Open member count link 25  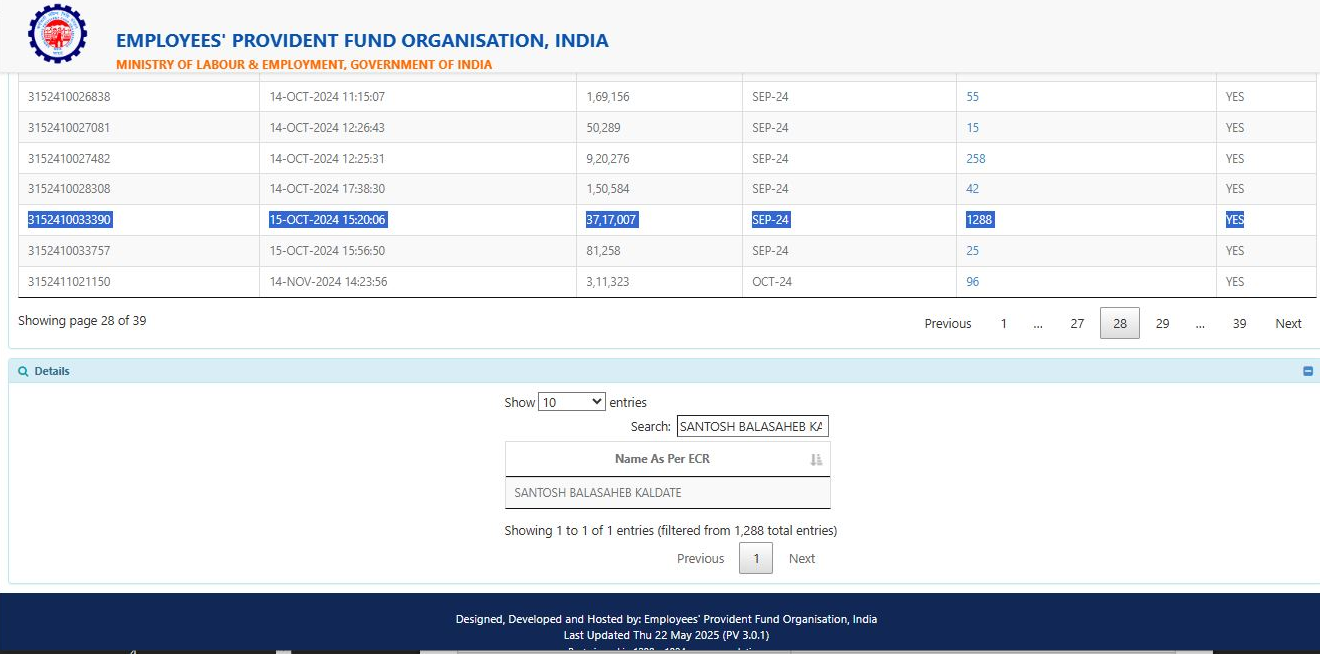tap(973, 251)
